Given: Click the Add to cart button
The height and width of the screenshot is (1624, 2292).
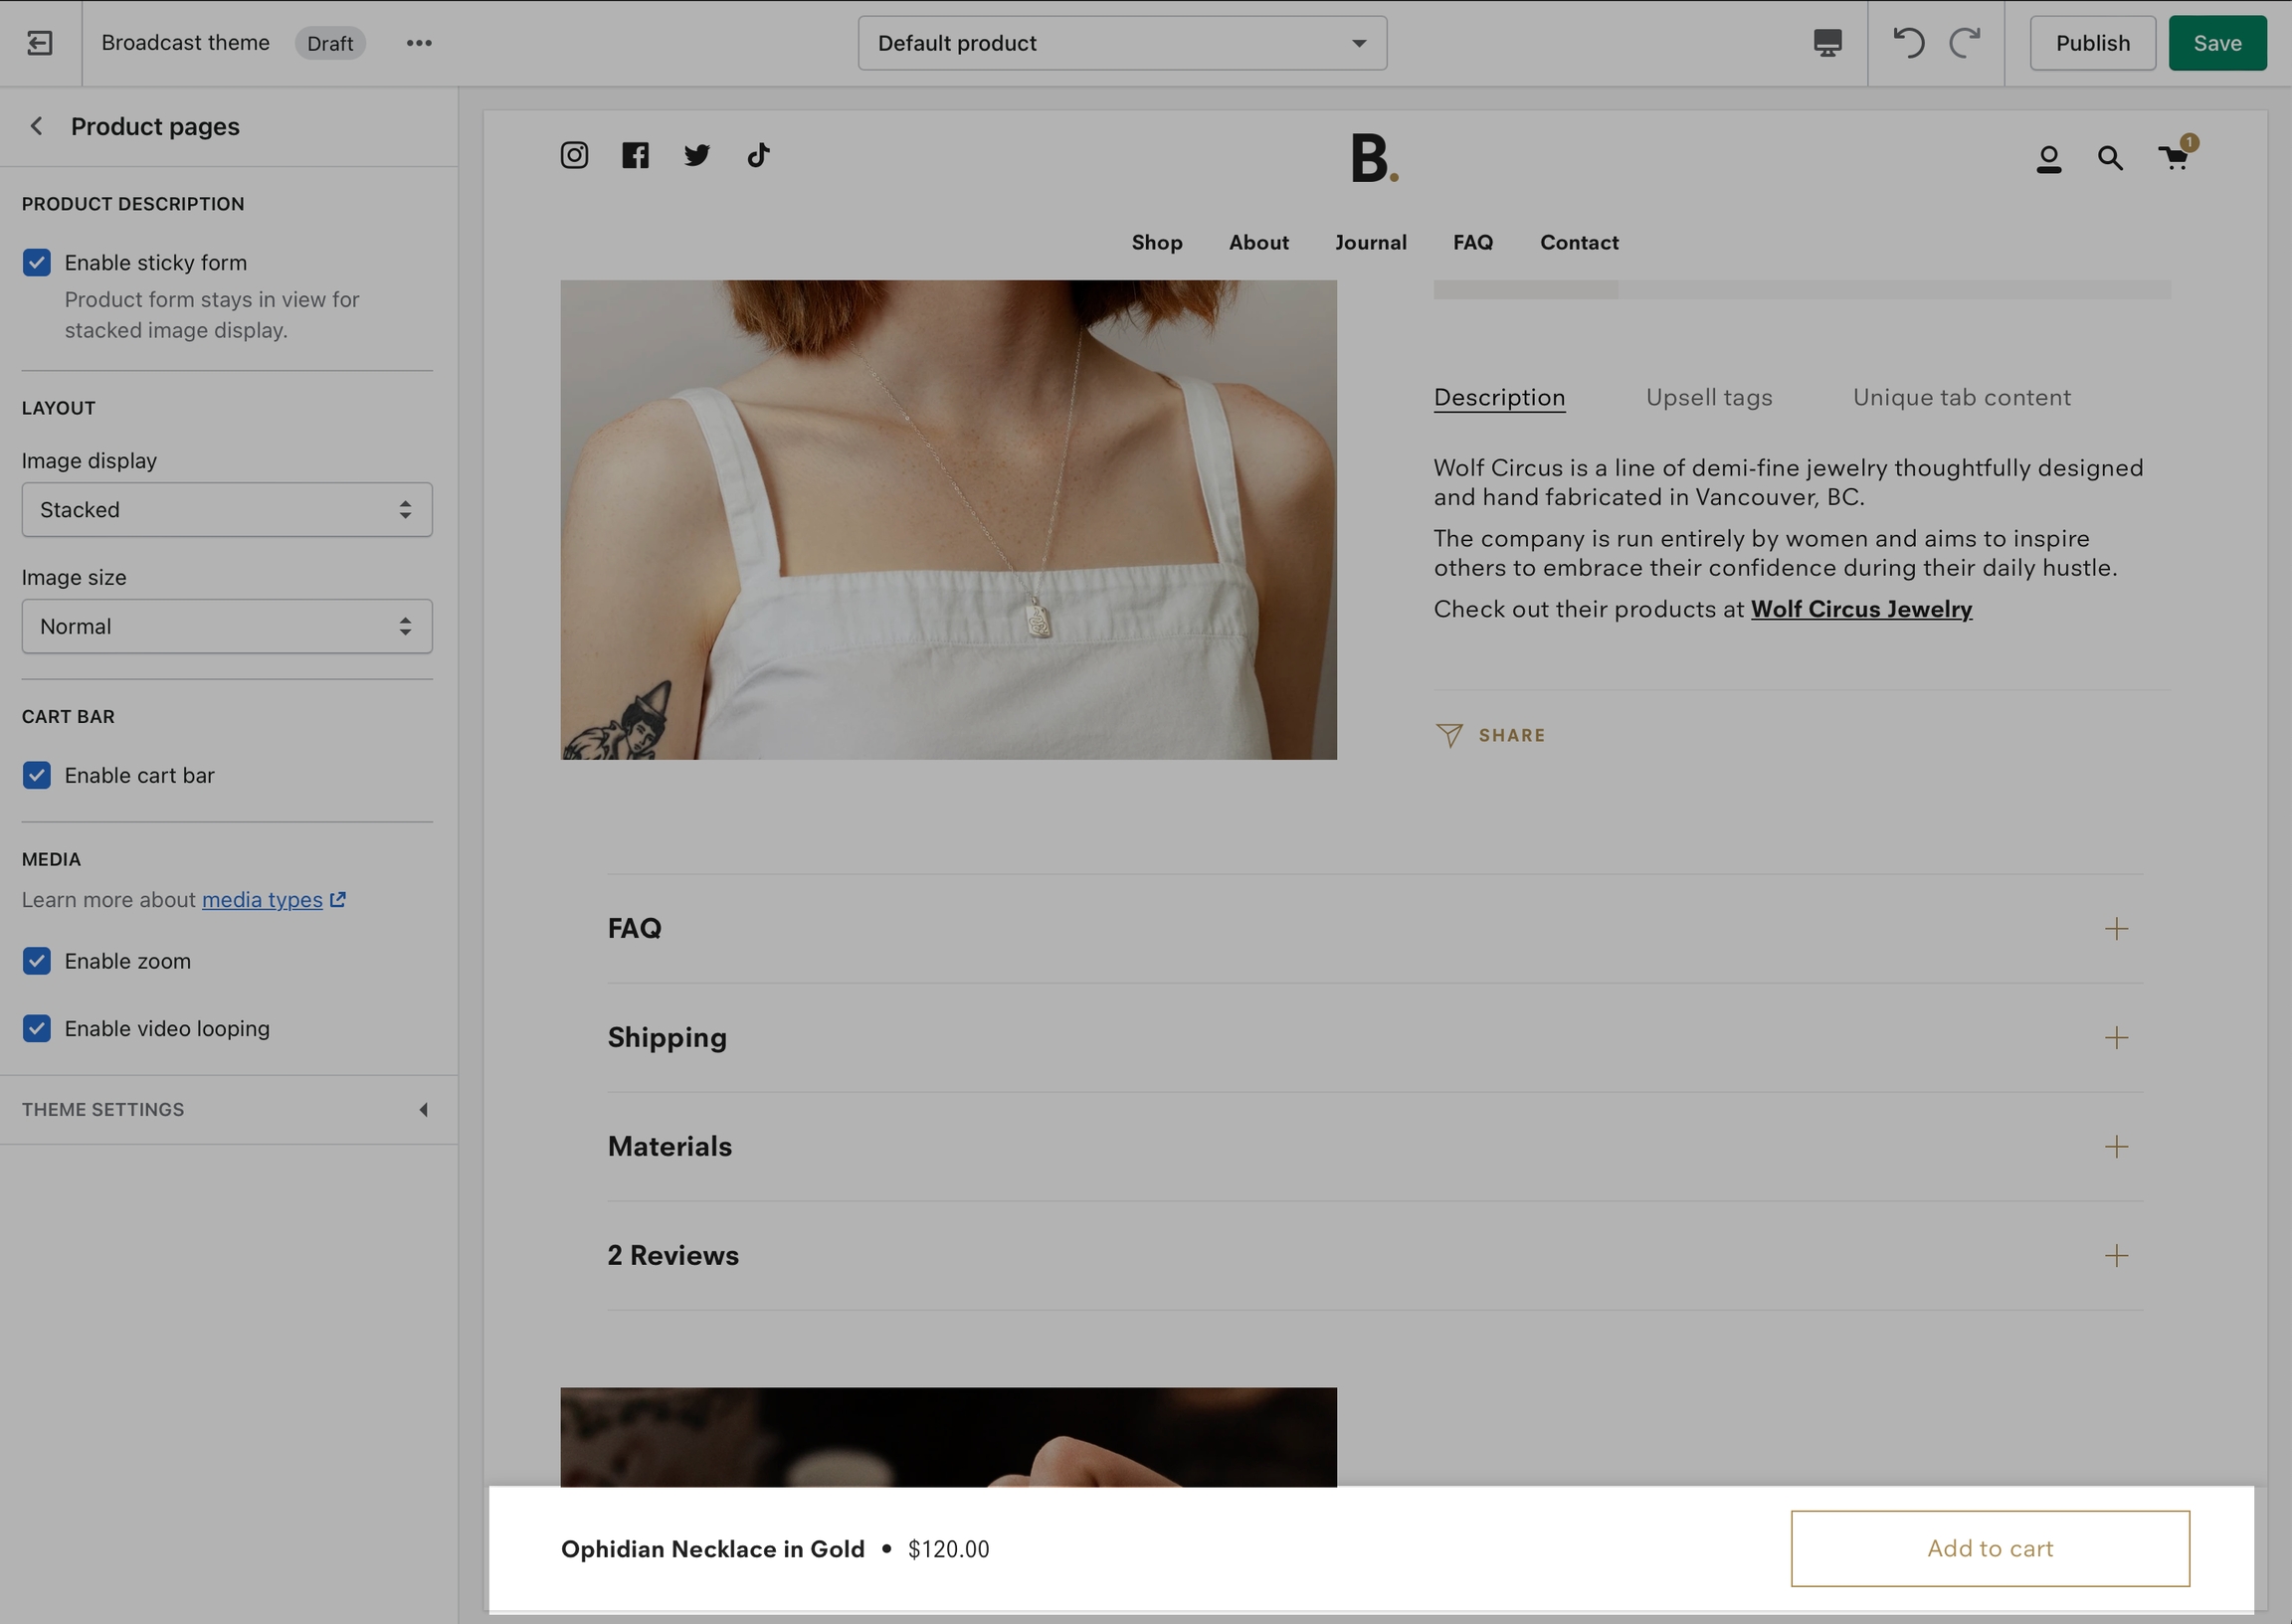Looking at the screenshot, I should [1989, 1548].
